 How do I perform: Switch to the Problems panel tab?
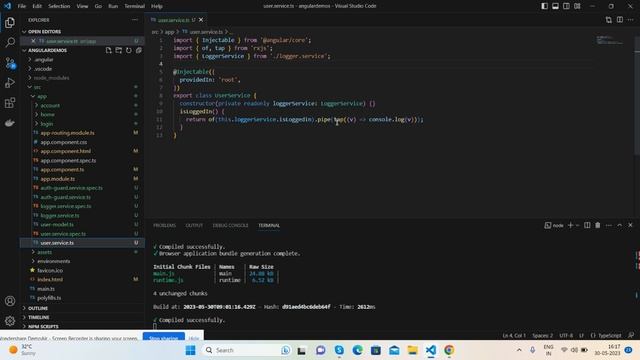164,225
